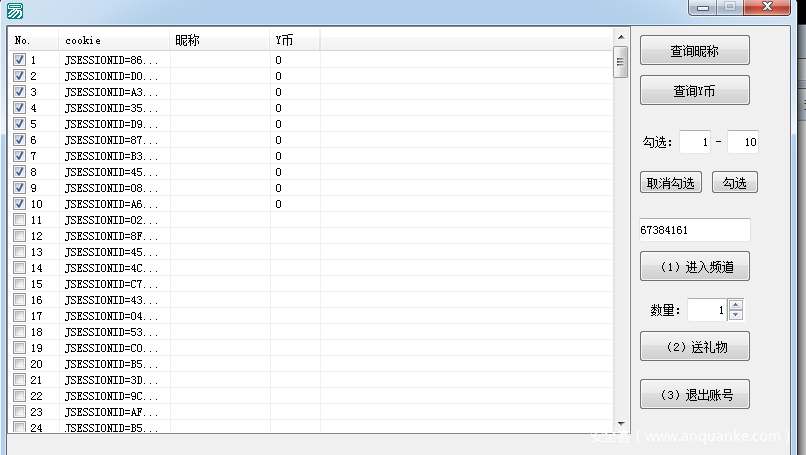806x455 pixels.
Task: Click the 取消勾选 button
Action: [671, 183]
